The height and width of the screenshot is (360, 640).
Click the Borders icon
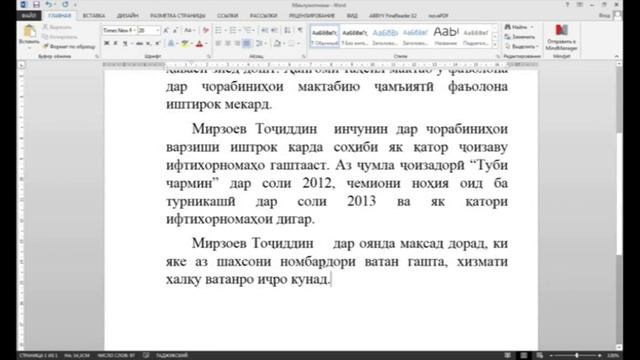pos(292,43)
